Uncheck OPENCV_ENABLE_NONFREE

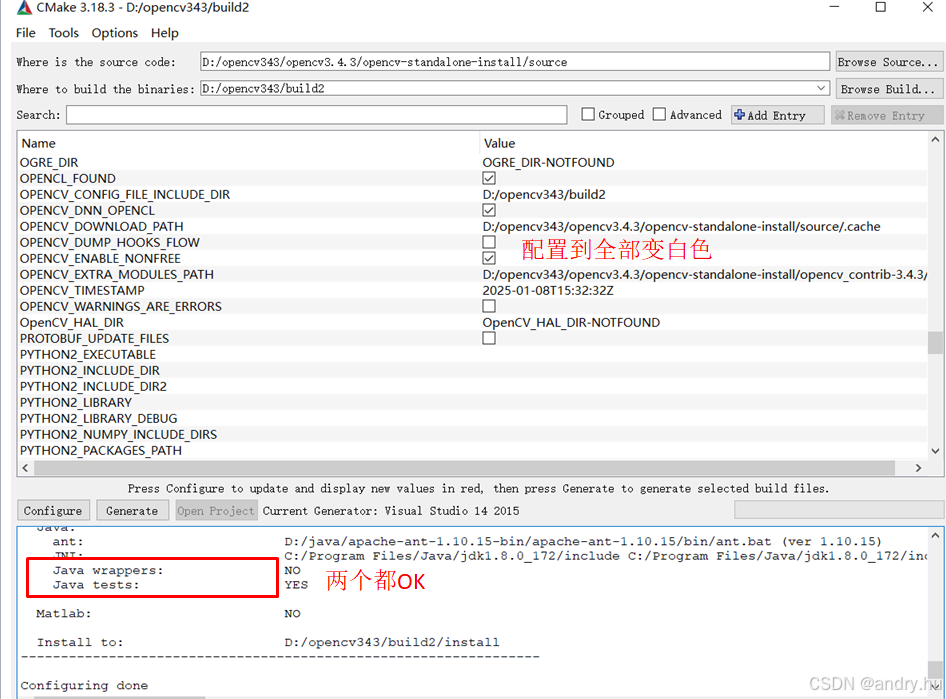click(489, 258)
